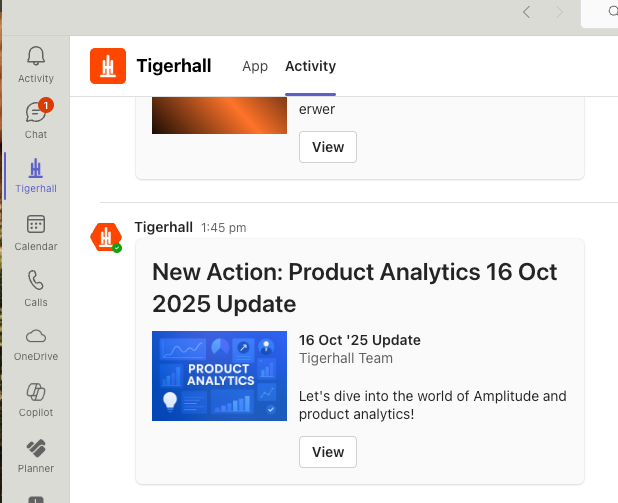Click 'New Action: Product Analytics 16 Oct 2025 Update' heading
The width and height of the screenshot is (618, 503).
point(355,288)
